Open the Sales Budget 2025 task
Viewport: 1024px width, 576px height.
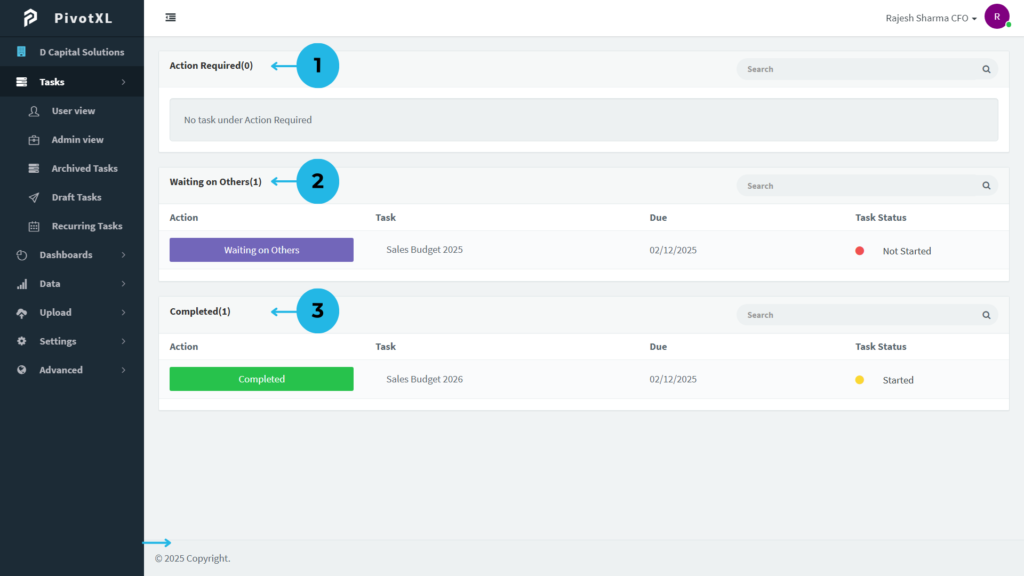(x=424, y=249)
